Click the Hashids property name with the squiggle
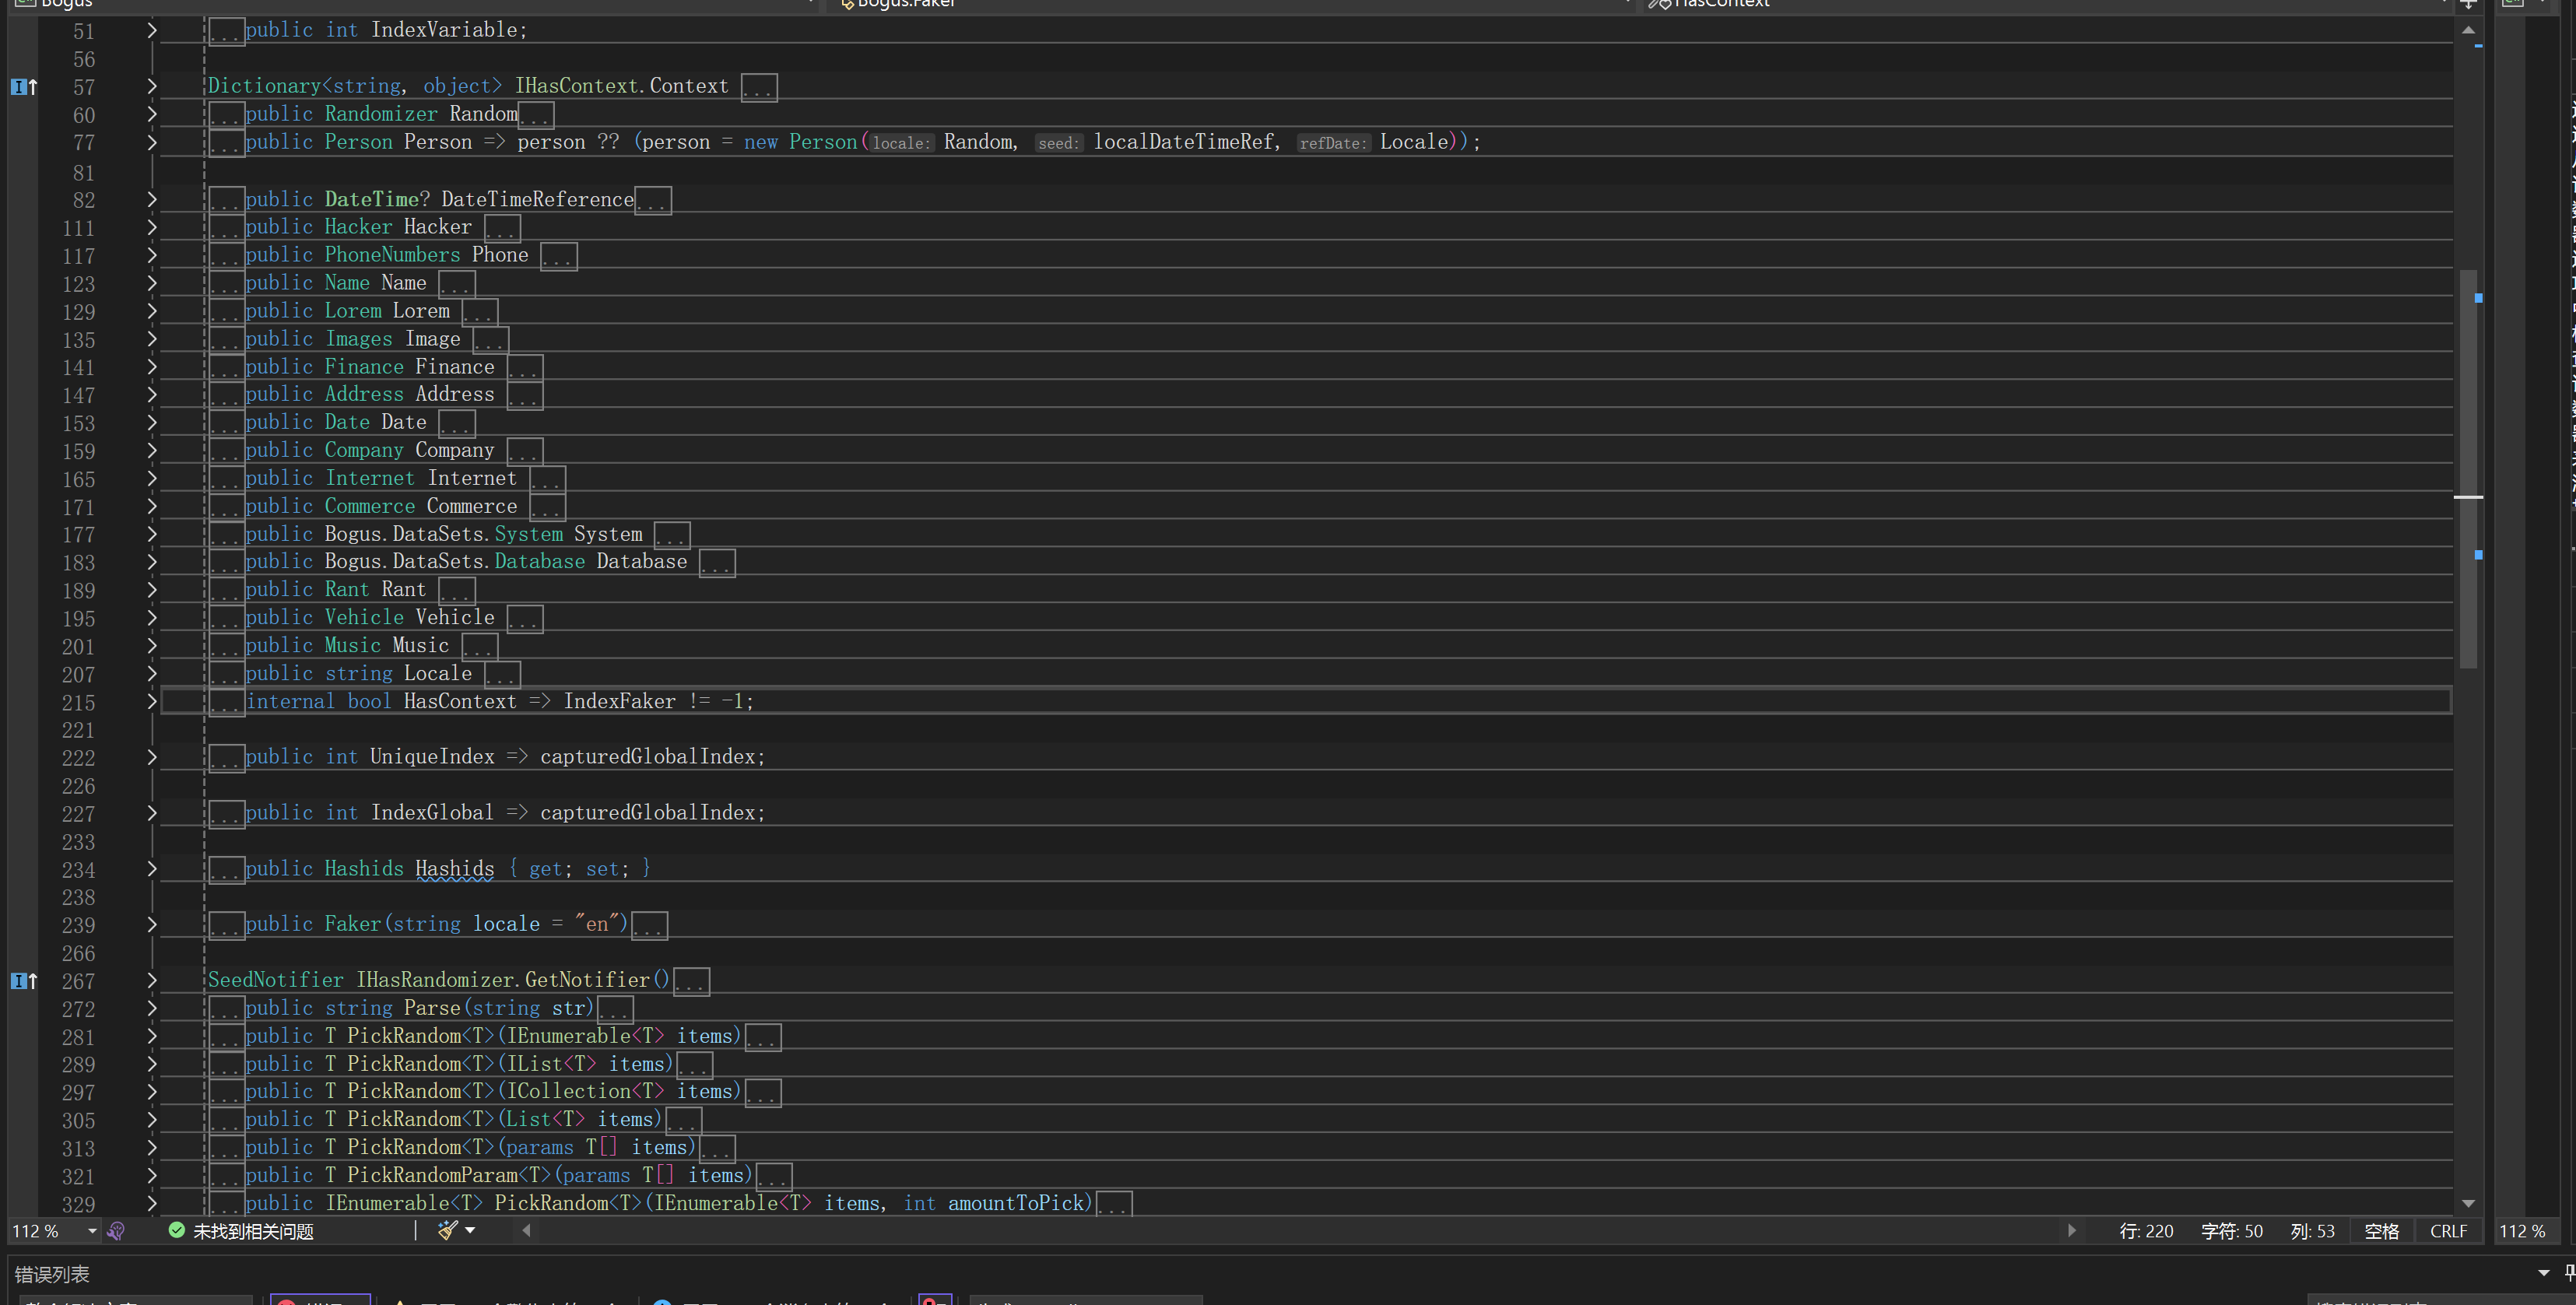2576x1305 pixels. point(455,869)
